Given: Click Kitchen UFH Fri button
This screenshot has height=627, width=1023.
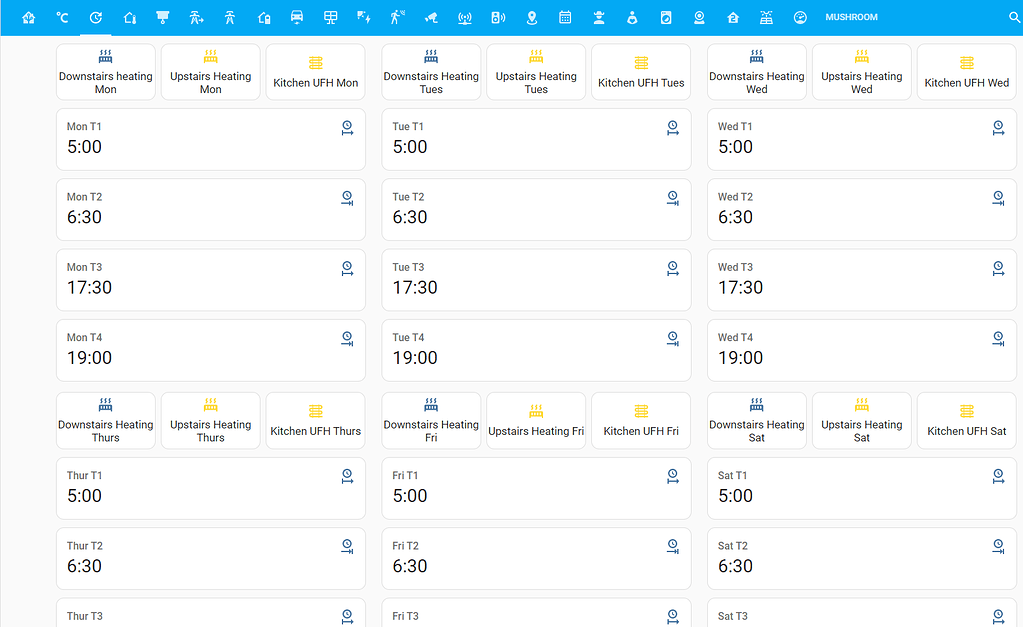Looking at the screenshot, I should 641,420.
